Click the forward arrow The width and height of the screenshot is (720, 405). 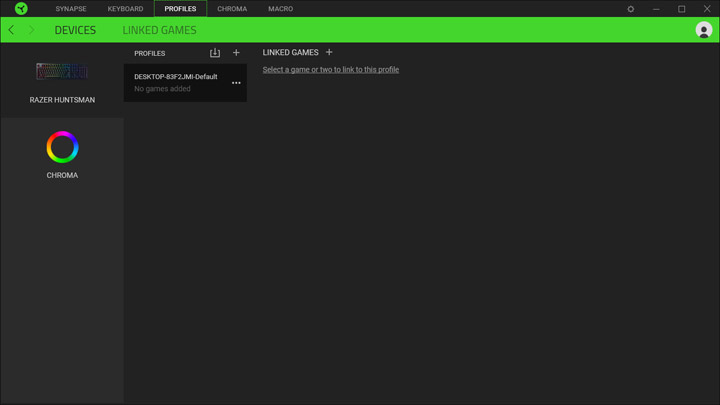(x=31, y=30)
